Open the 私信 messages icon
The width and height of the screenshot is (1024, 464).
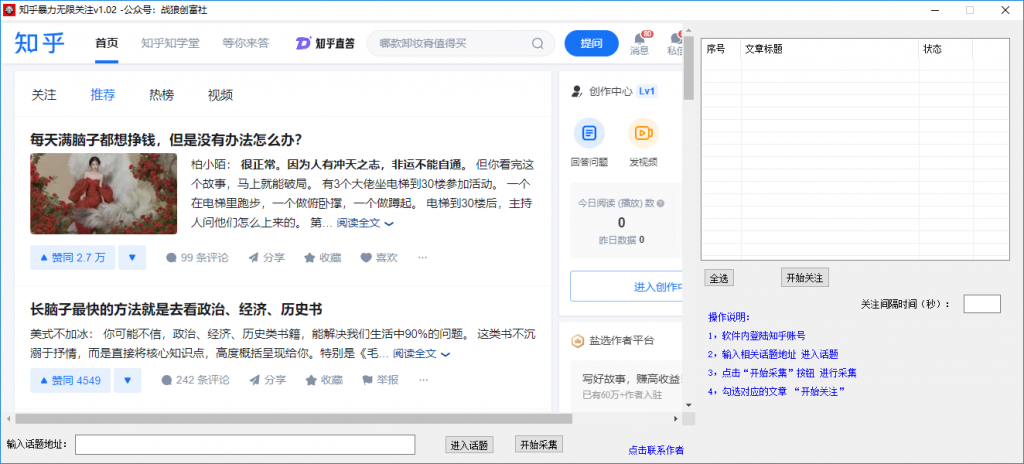[677, 39]
